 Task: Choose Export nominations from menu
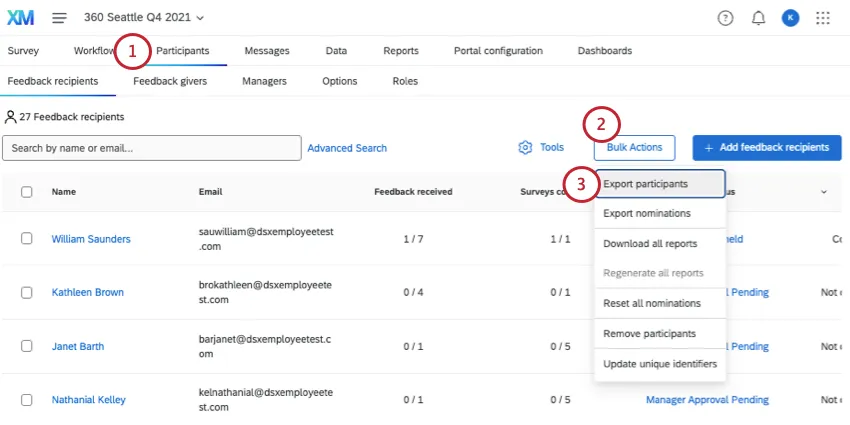[660, 214]
